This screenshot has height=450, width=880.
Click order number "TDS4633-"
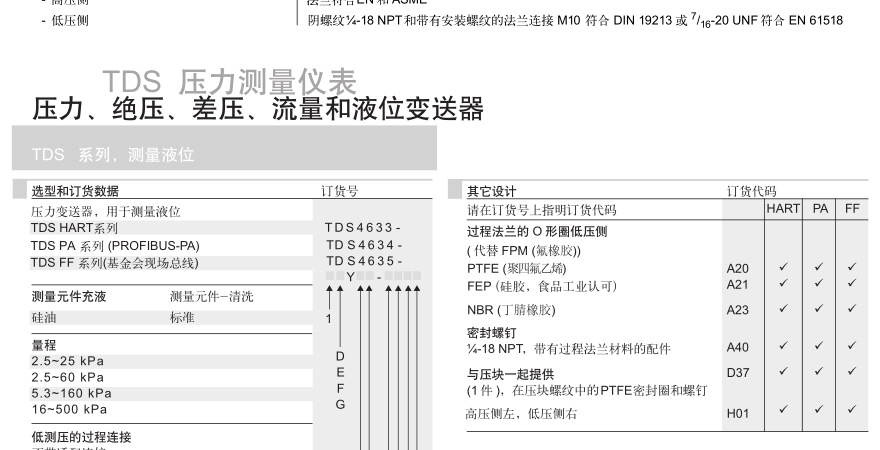pos(363,228)
